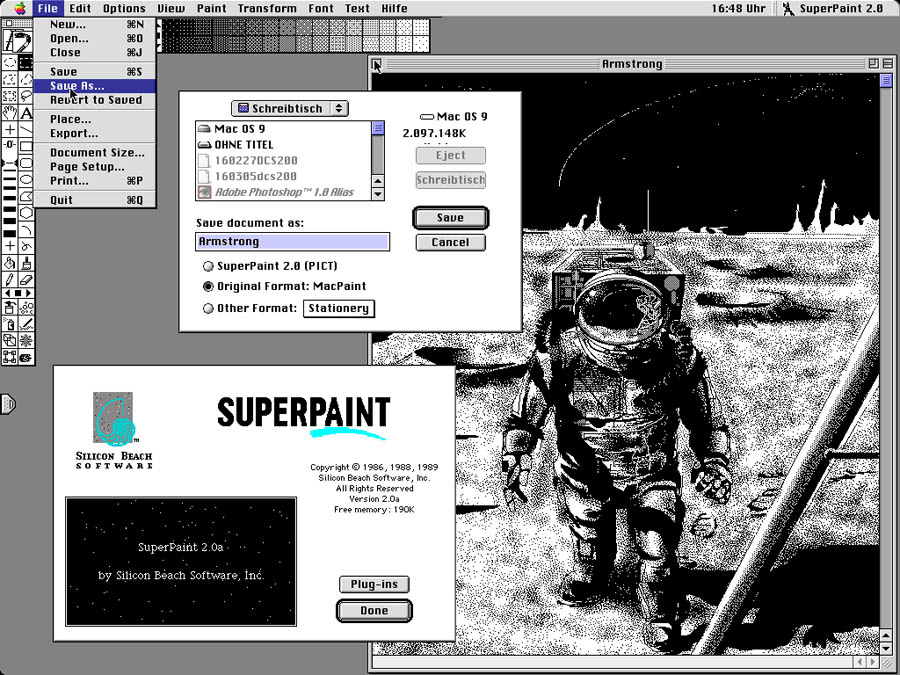Click the Armstrong window collapse box
The image size is (900, 675).
888,63
